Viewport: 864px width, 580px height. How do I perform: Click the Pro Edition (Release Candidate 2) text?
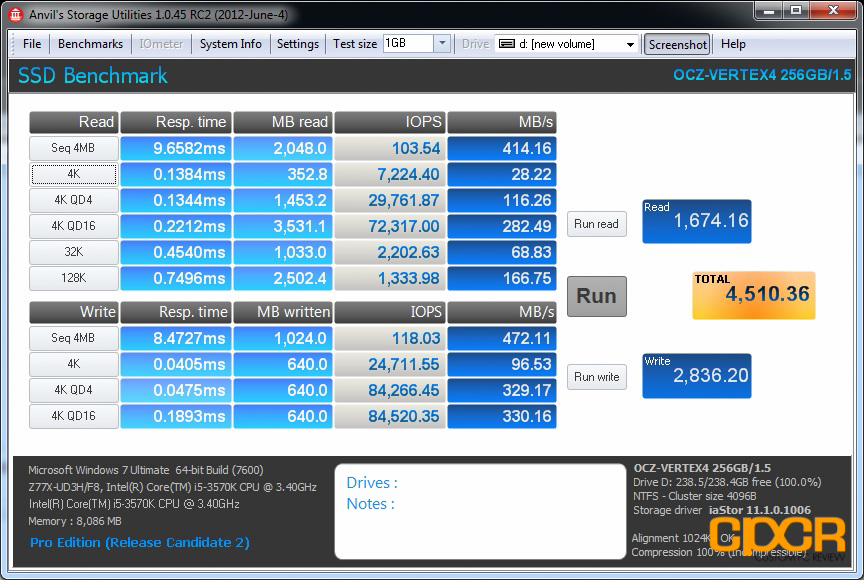(140, 543)
